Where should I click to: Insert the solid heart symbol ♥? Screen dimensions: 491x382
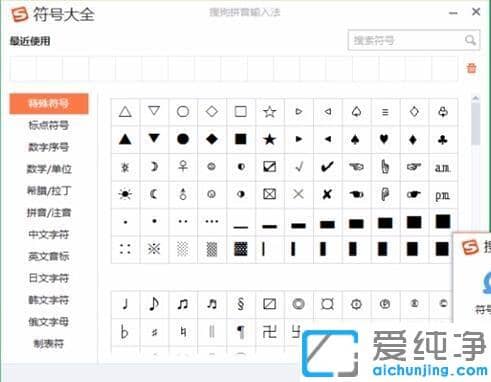click(x=384, y=139)
